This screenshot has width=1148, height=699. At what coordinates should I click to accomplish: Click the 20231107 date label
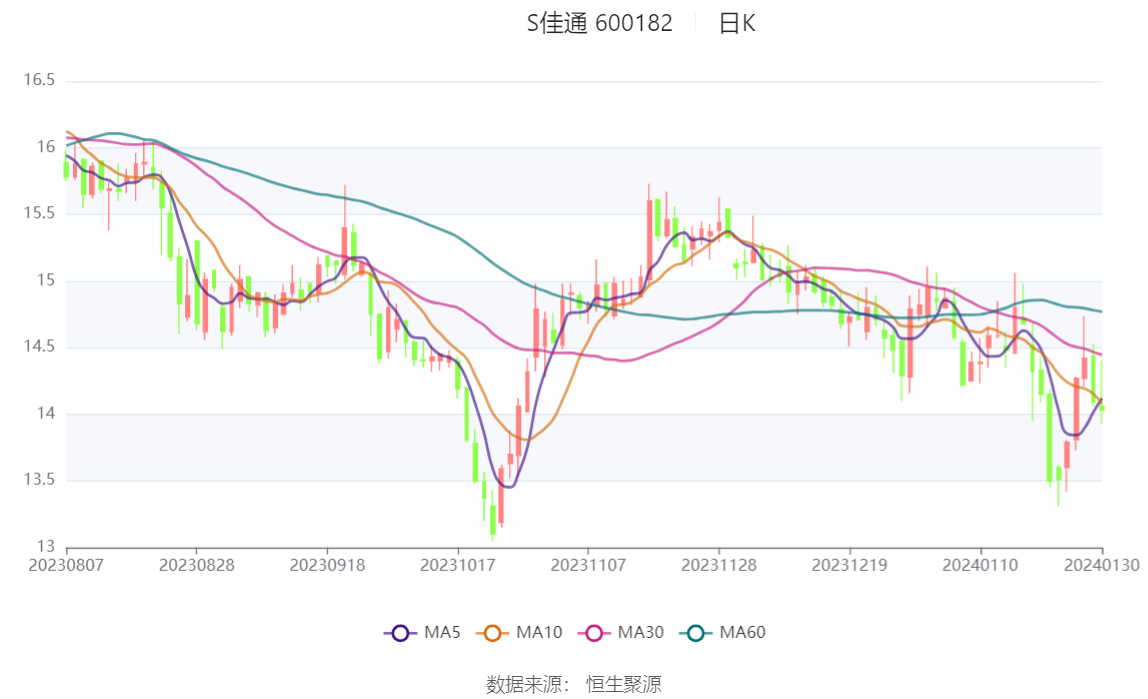(x=588, y=565)
